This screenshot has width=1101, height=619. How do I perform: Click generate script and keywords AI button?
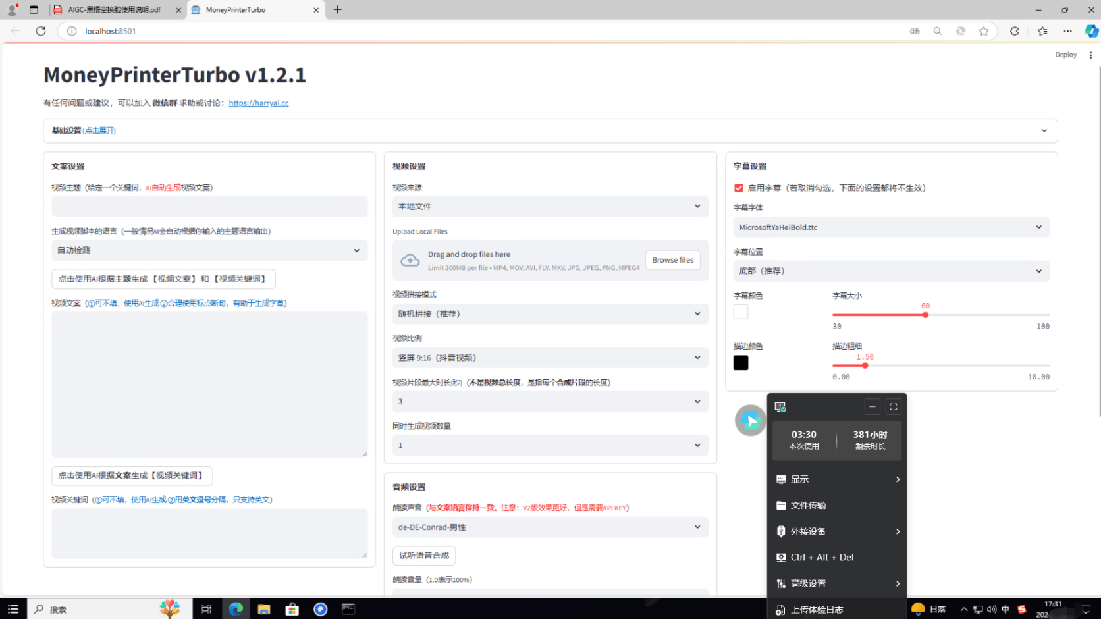[x=163, y=279]
